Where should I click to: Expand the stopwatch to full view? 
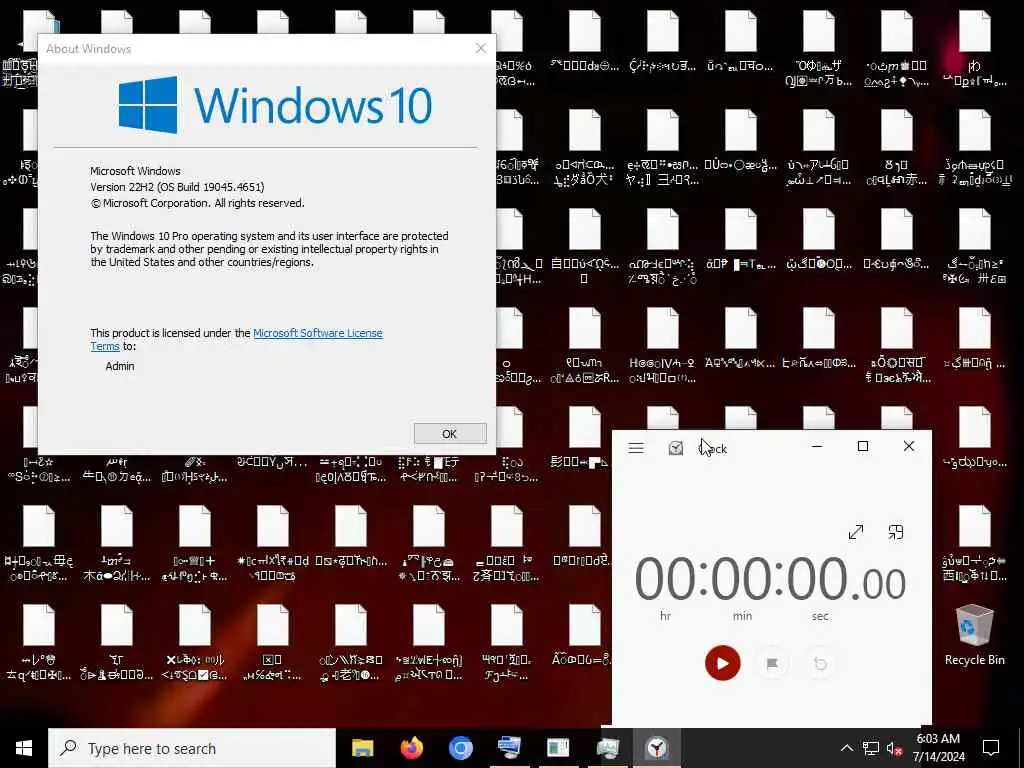(x=856, y=532)
